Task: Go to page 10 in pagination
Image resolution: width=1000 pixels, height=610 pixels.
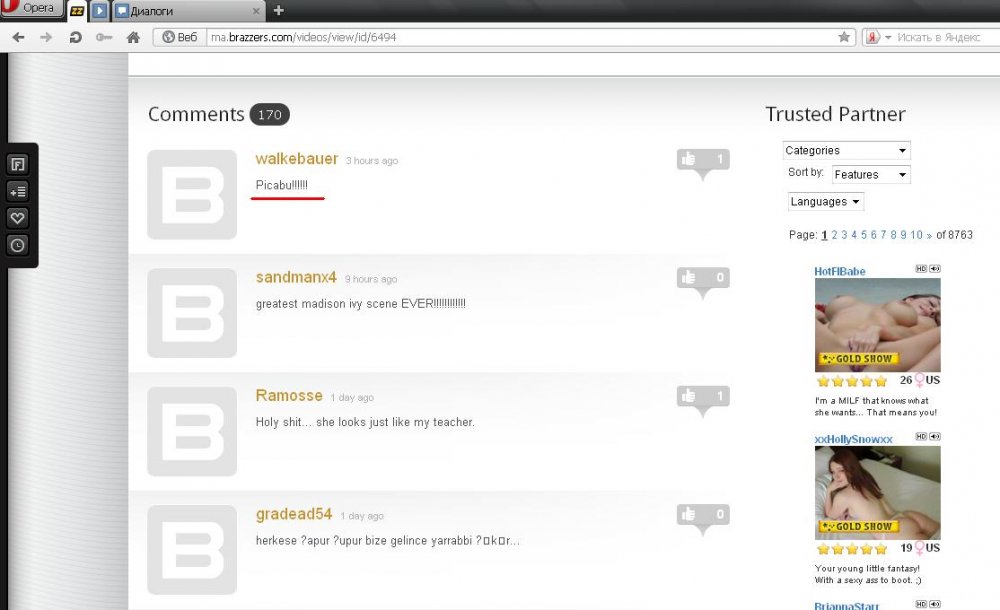Action: click(916, 235)
